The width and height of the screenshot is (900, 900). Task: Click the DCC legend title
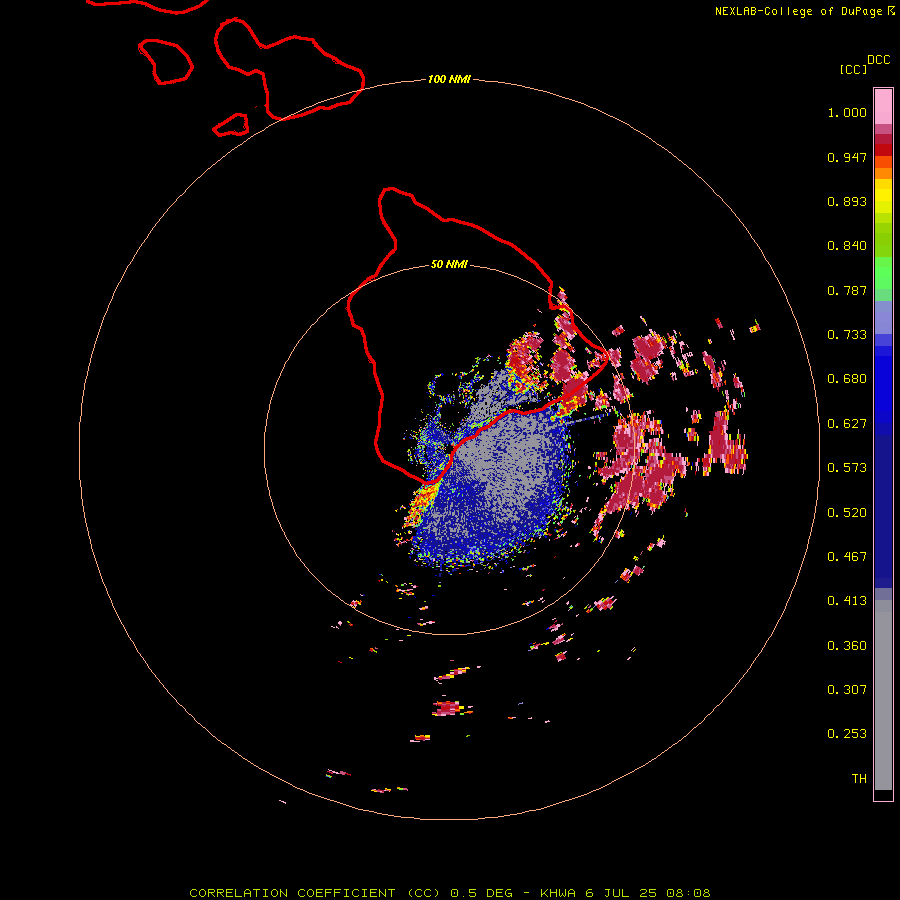coord(879,60)
